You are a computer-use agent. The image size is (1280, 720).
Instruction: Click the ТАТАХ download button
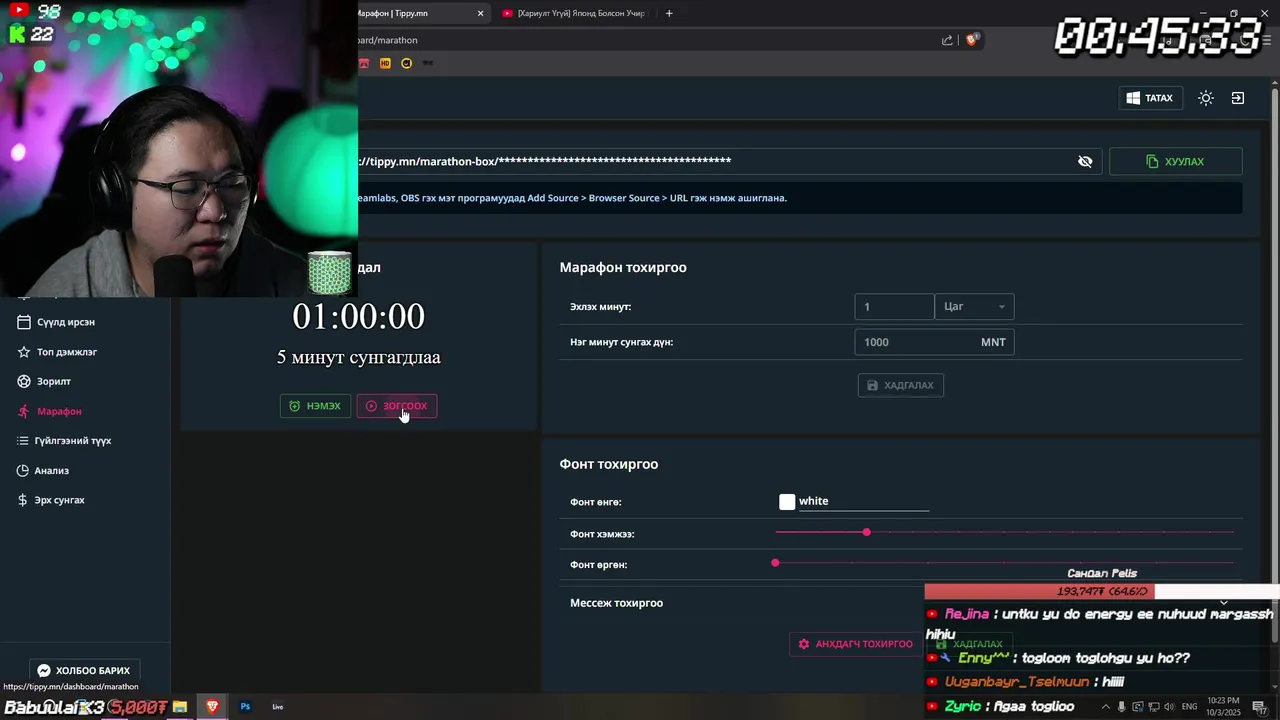pos(1150,98)
